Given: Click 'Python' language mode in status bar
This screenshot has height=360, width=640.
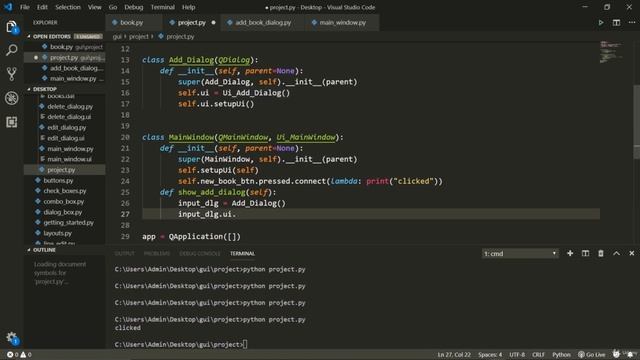Looking at the screenshot, I should (x=561, y=355).
